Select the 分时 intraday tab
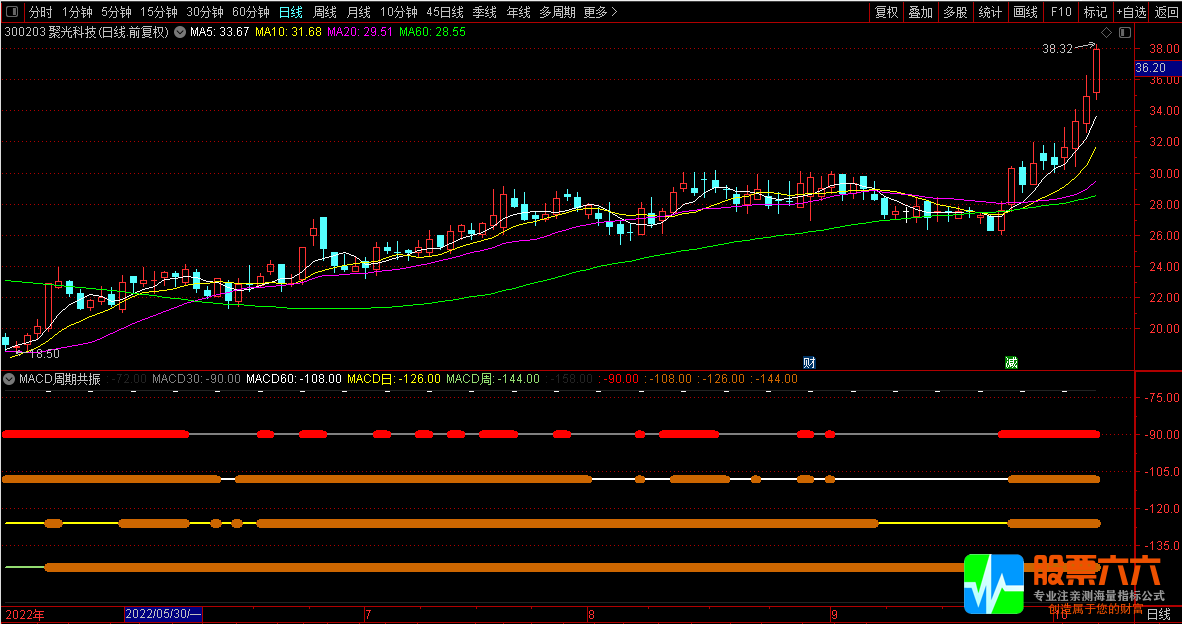This screenshot has height=624, width=1182. click(x=41, y=12)
